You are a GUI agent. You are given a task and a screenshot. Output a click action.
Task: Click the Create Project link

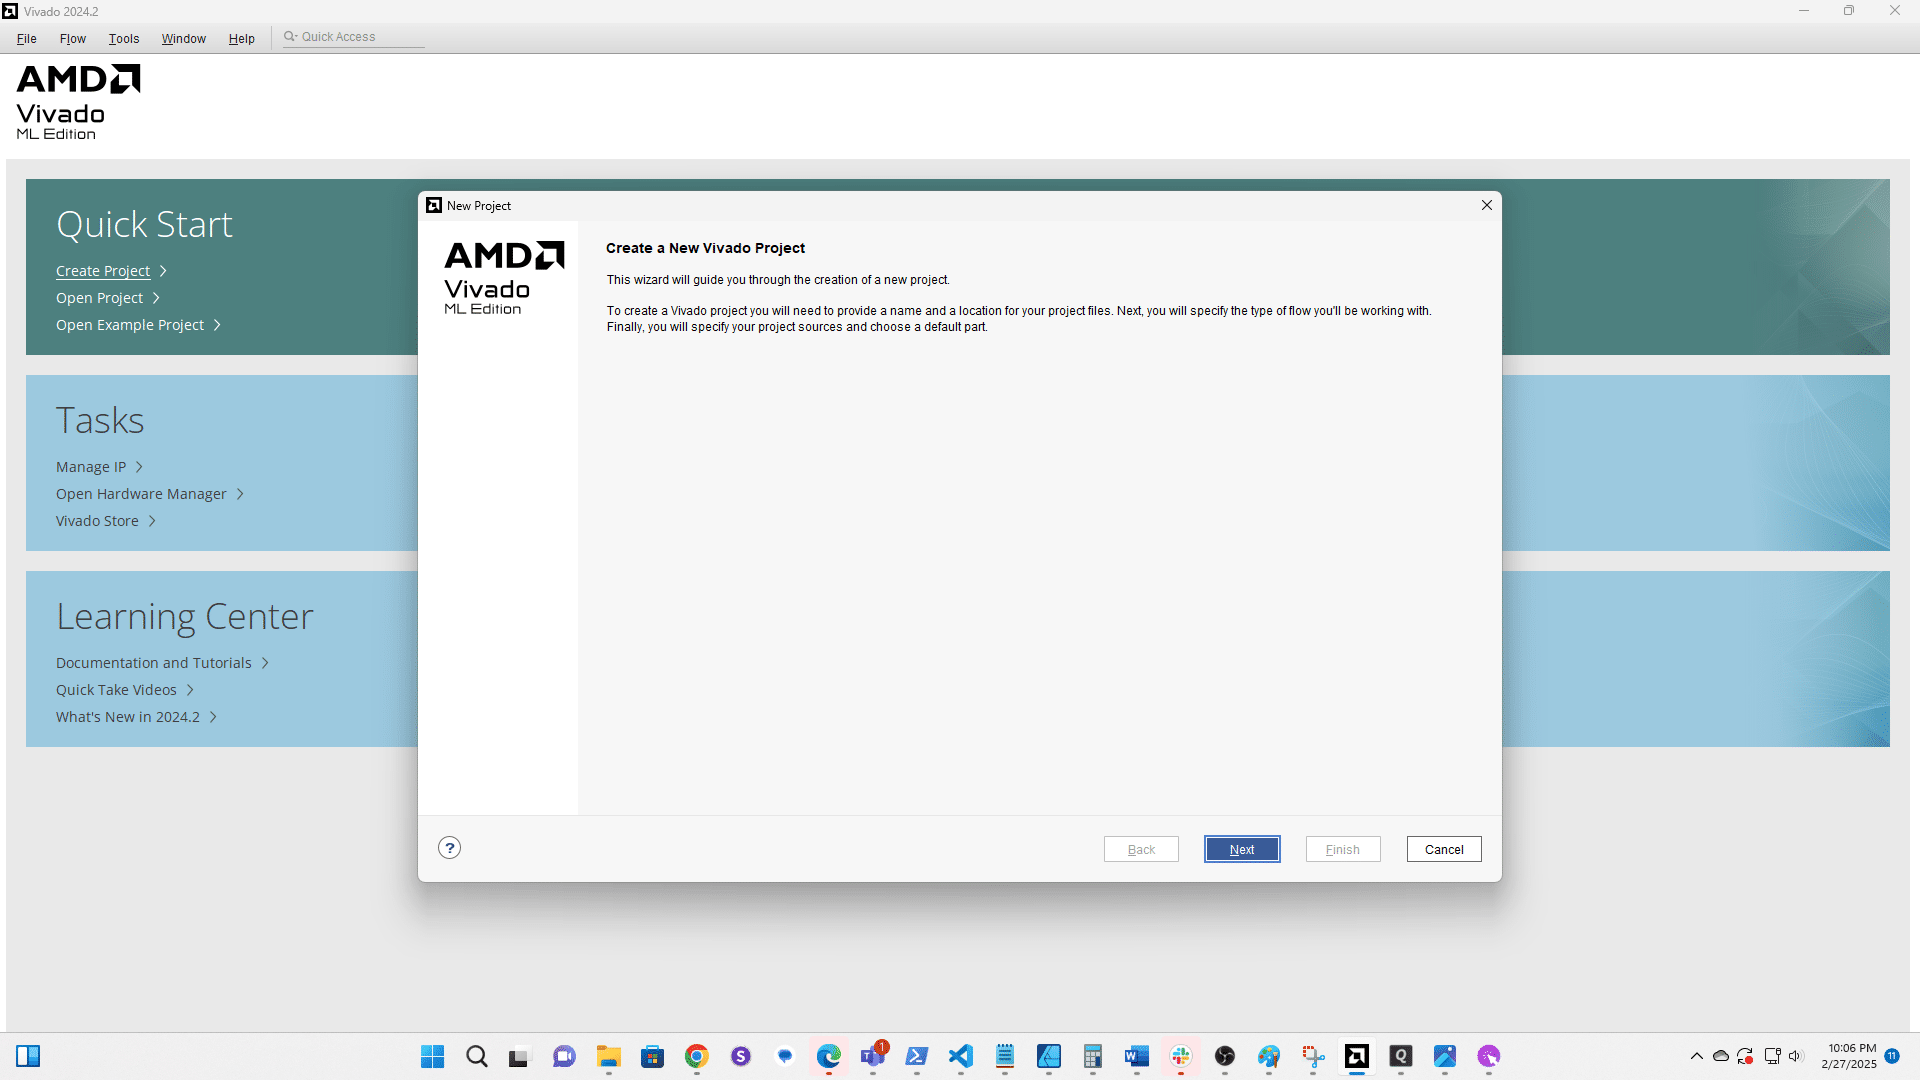pyautogui.click(x=103, y=271)
